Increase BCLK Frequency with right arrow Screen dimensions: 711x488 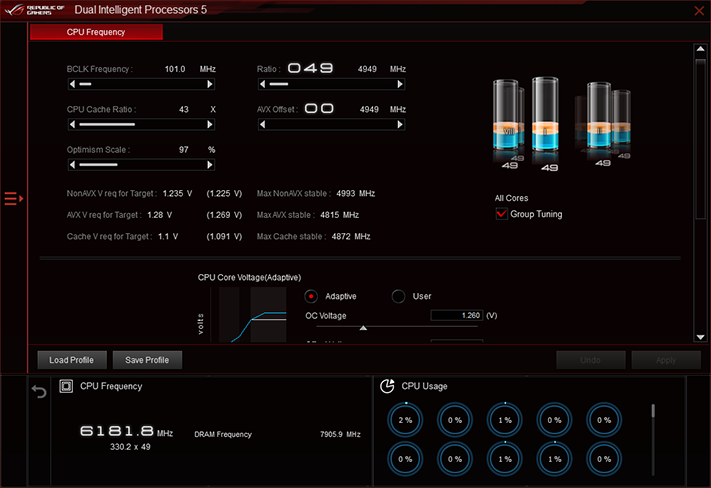(x=209, y=84)
